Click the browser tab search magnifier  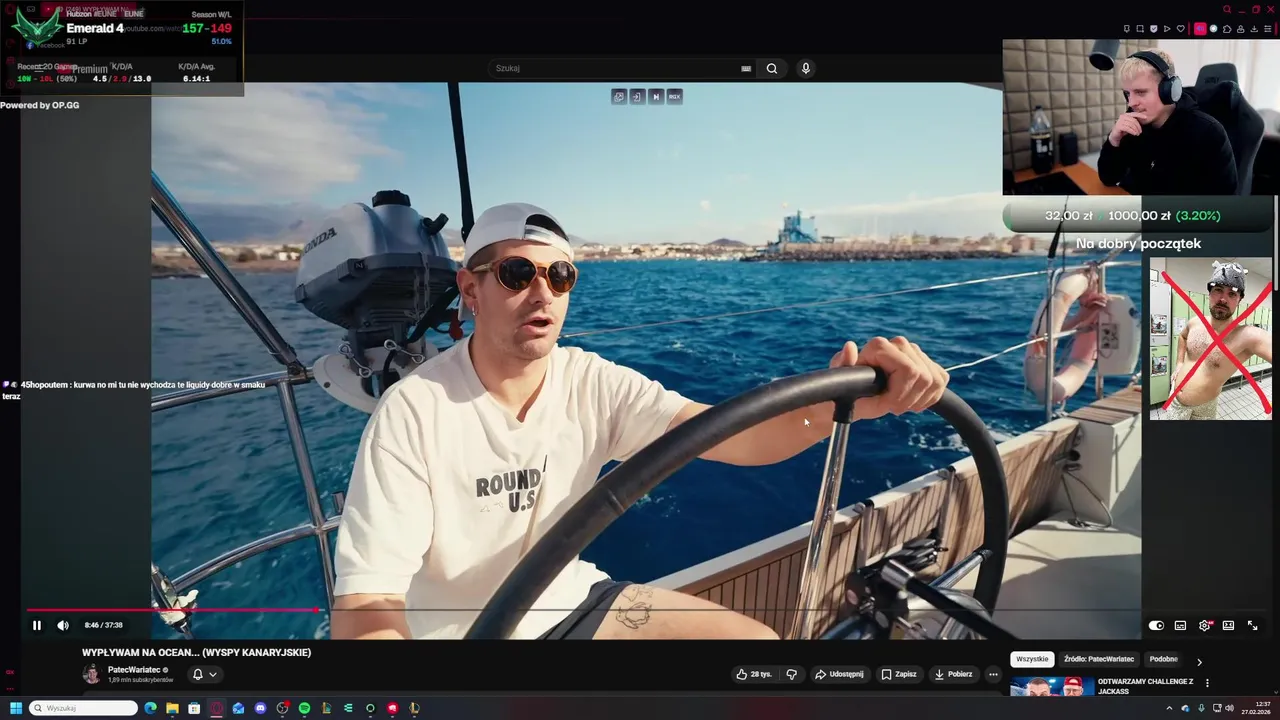tap(1227, 9)
